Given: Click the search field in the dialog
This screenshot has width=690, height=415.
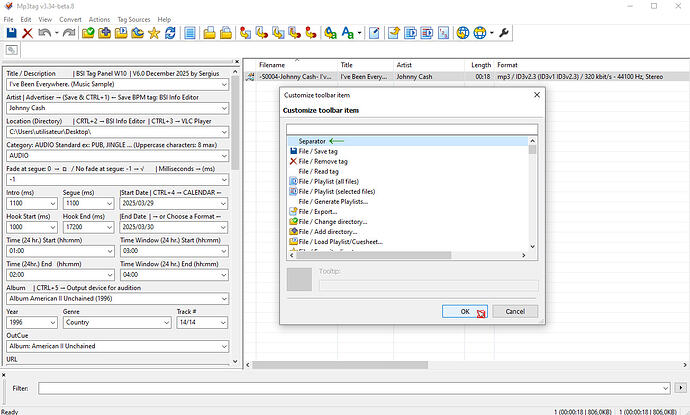Looking at the screenshot, I should (412, 129).
